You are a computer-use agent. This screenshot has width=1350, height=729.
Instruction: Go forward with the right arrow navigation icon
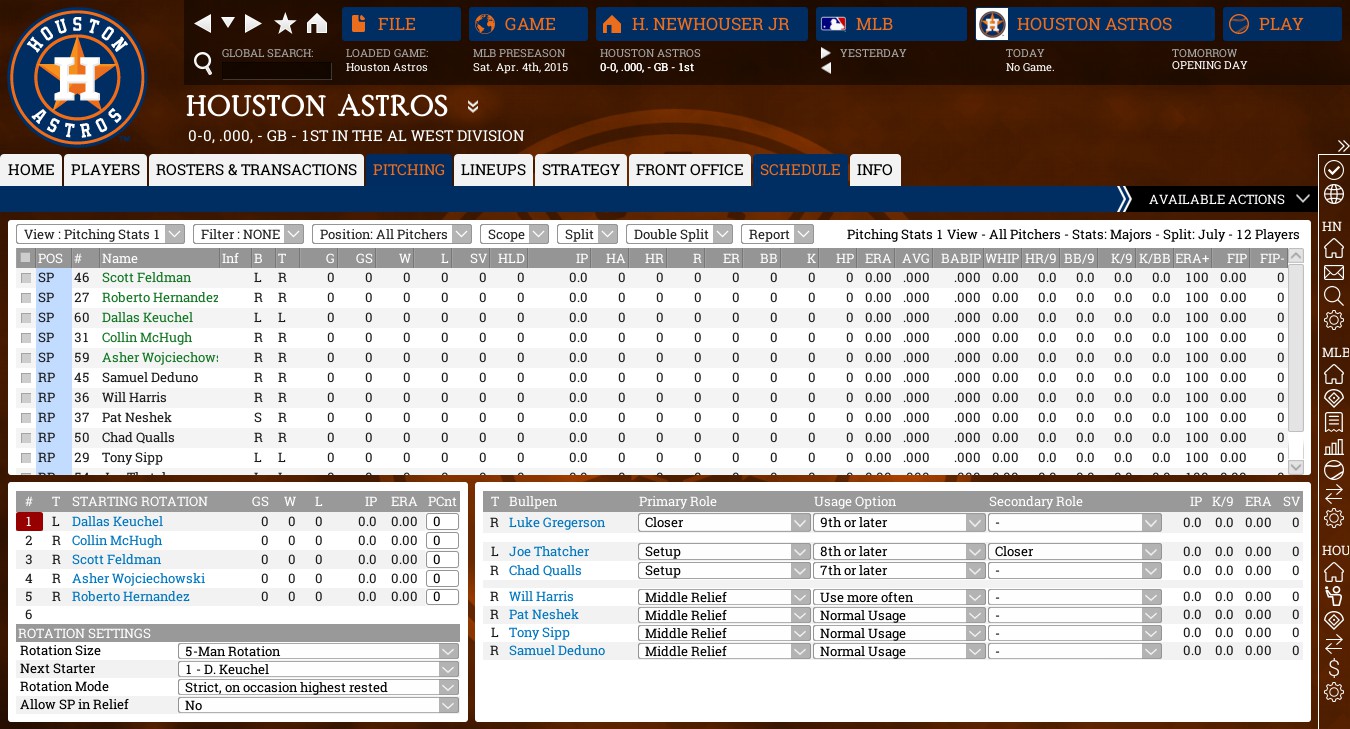point(253,23)
